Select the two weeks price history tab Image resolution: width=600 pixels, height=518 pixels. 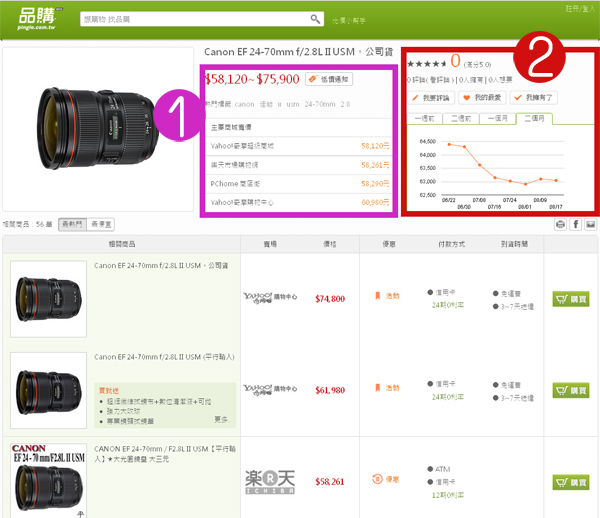pos(461,119)
